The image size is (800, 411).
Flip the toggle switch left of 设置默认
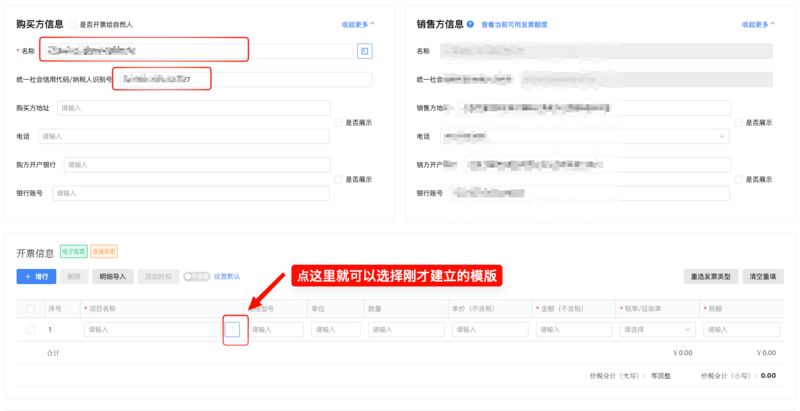(196, 276)
